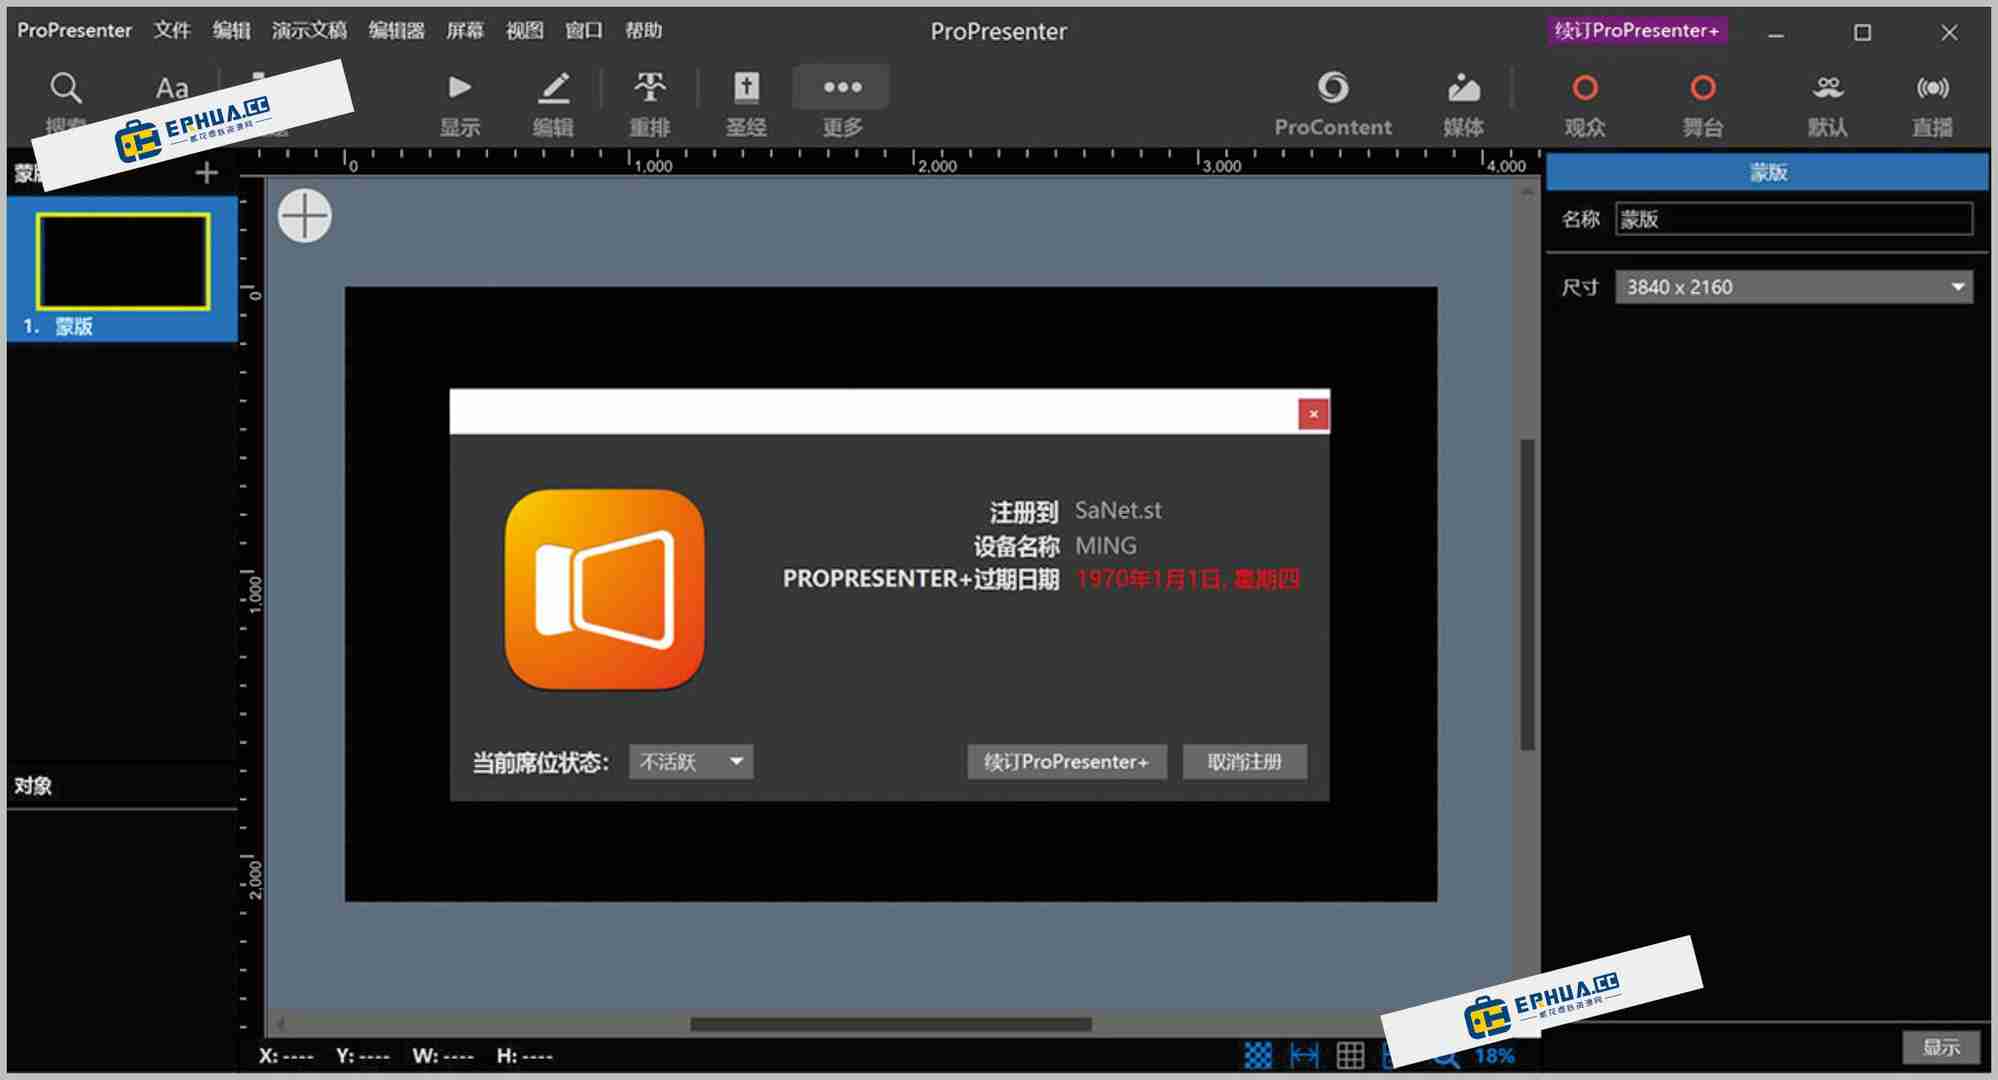Open the More (更多) toolbar menu
Viewport: 1998px width, 1080px height.
(842, 104)
